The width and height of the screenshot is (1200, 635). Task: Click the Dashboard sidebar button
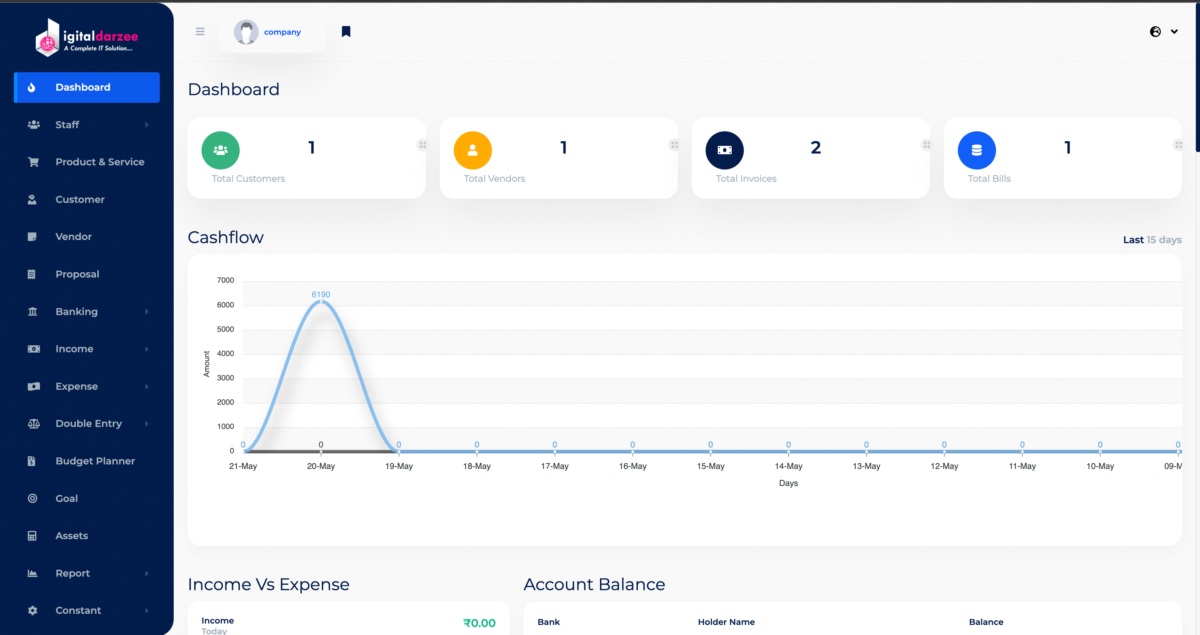pos(87,88)
